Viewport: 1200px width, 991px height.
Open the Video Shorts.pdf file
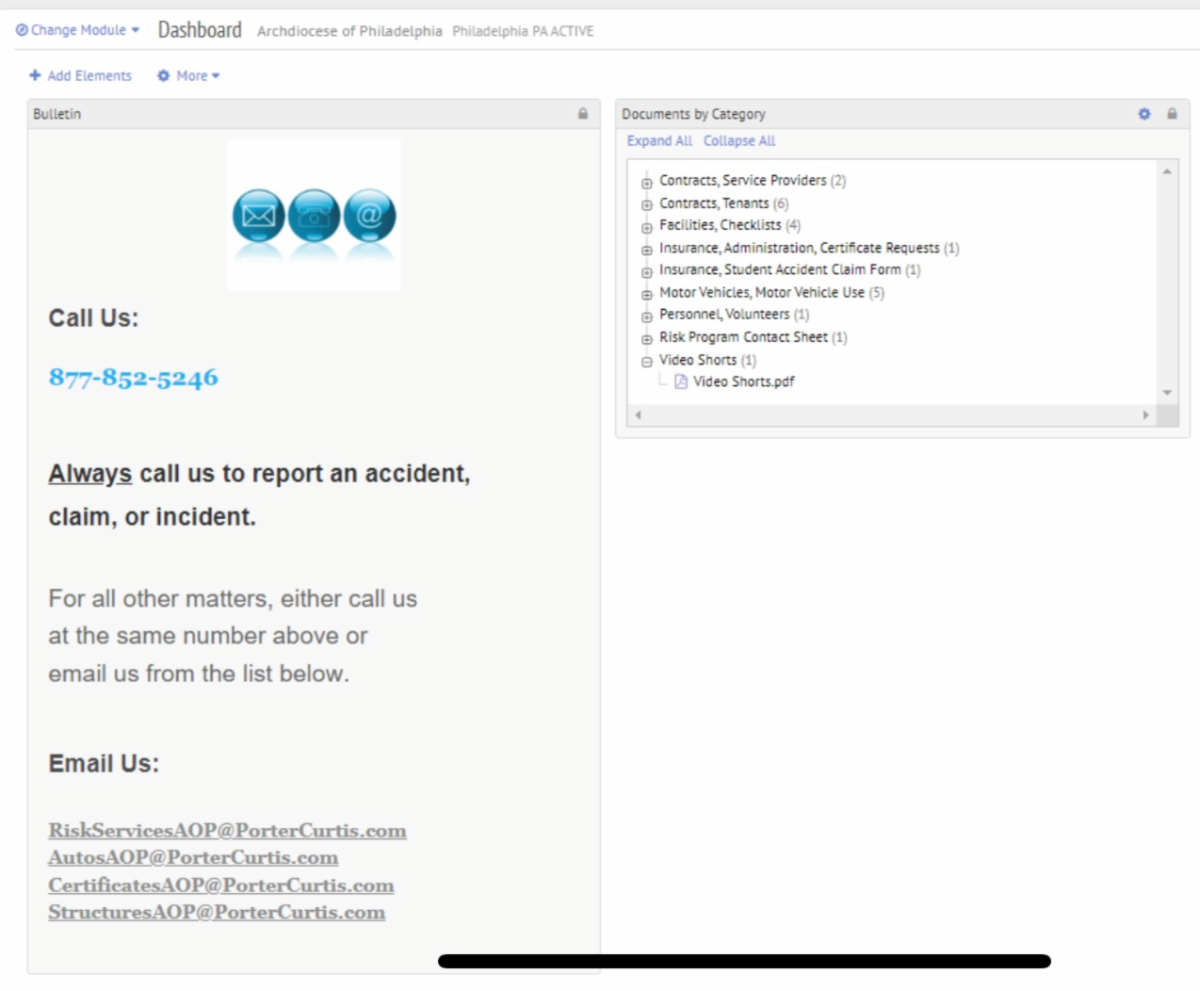(743, 381)
